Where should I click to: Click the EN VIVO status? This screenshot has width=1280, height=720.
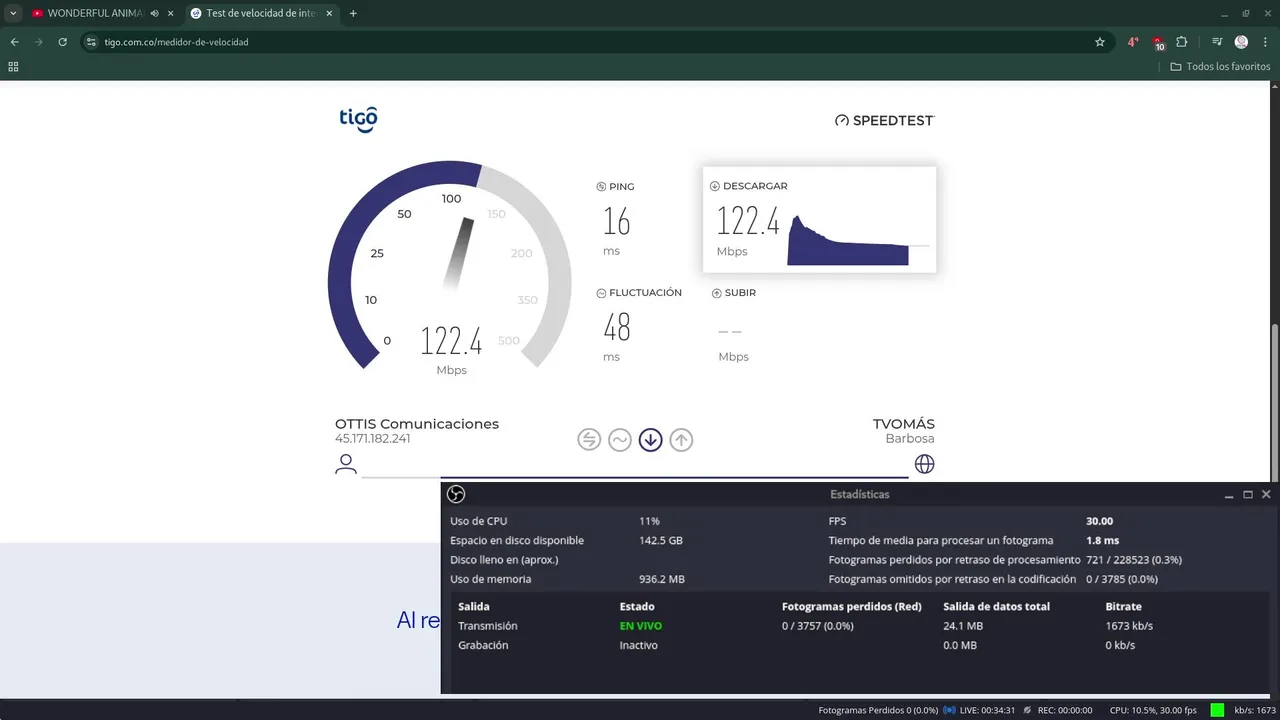click(641, 626)
